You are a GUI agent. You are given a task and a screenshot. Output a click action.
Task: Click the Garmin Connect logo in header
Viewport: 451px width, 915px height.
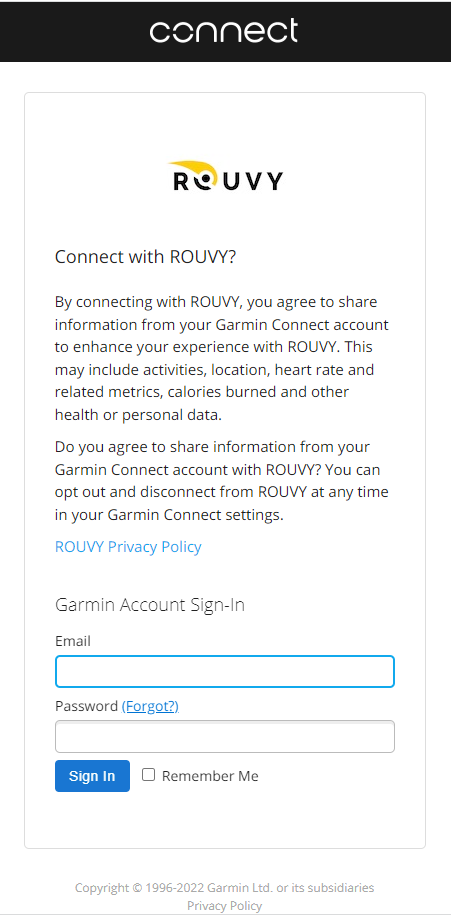coord(224,31)
